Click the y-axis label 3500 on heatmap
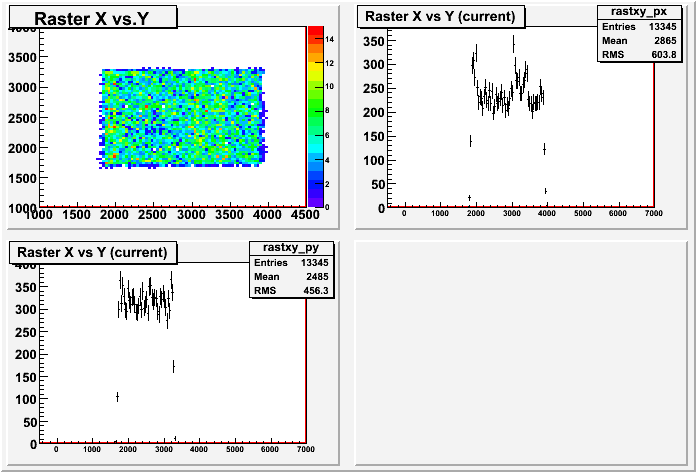Viewport: 696px width, 472px height. pyautogui.click(x=22, y=57)
